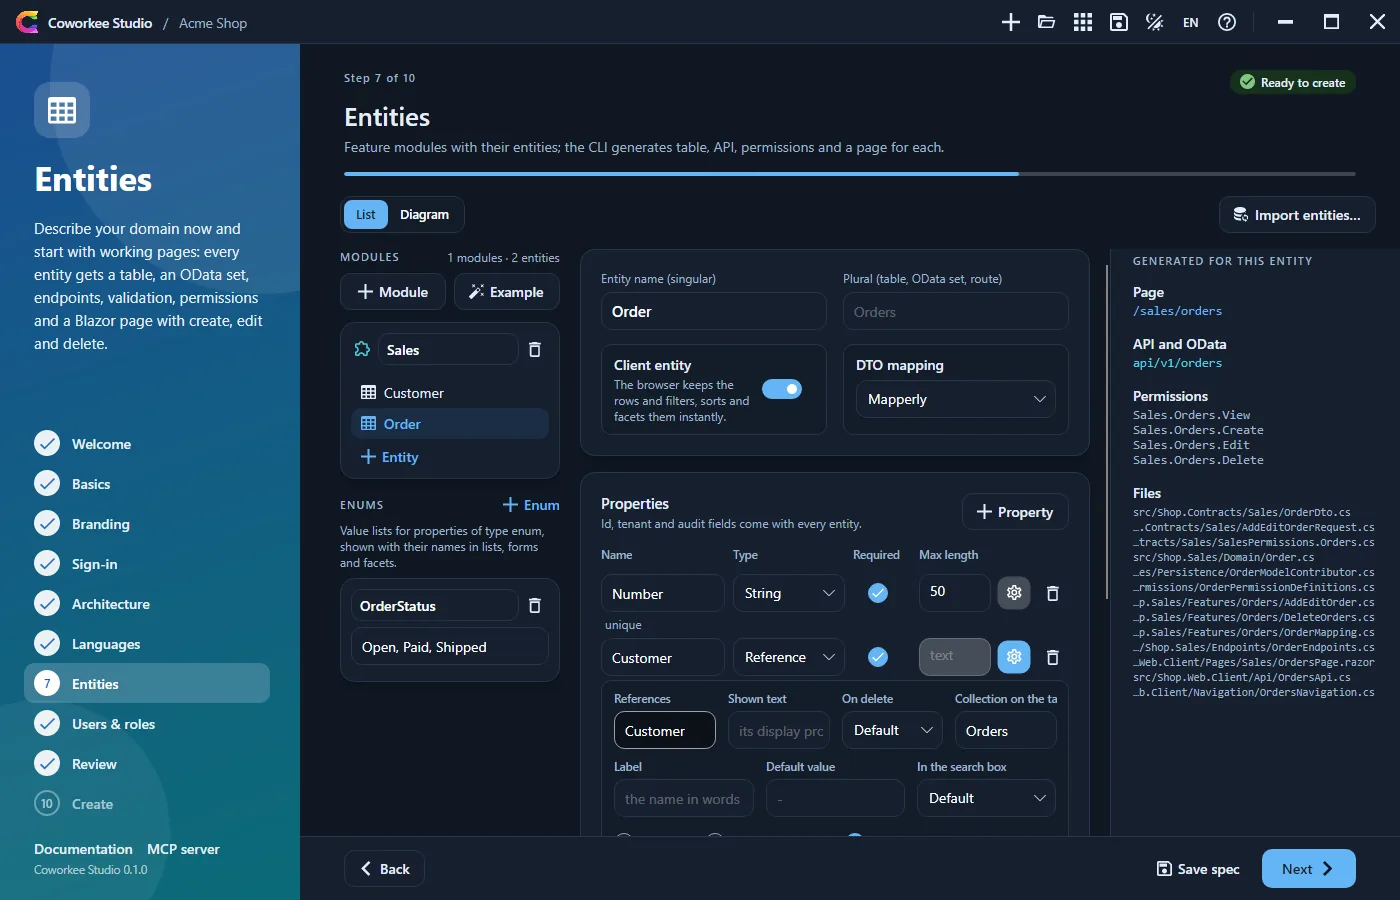This screenshot has width=1400, height=900.
Task: Click the save disk icon in title bar
Action: tap(1119, 22)
